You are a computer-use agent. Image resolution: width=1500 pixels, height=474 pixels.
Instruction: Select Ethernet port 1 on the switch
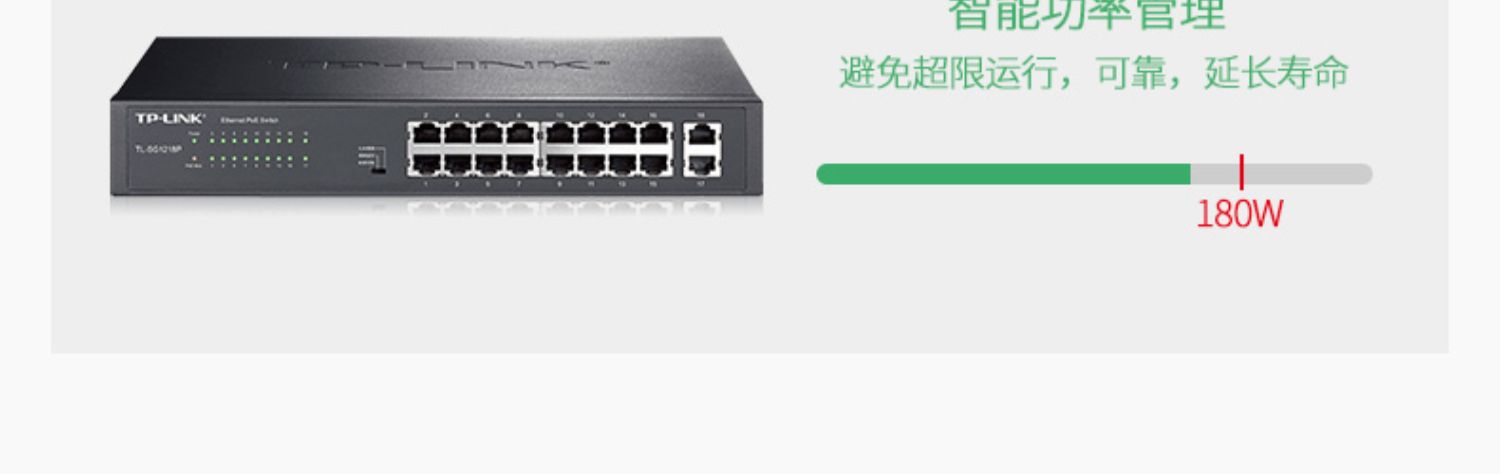[427, 164]
